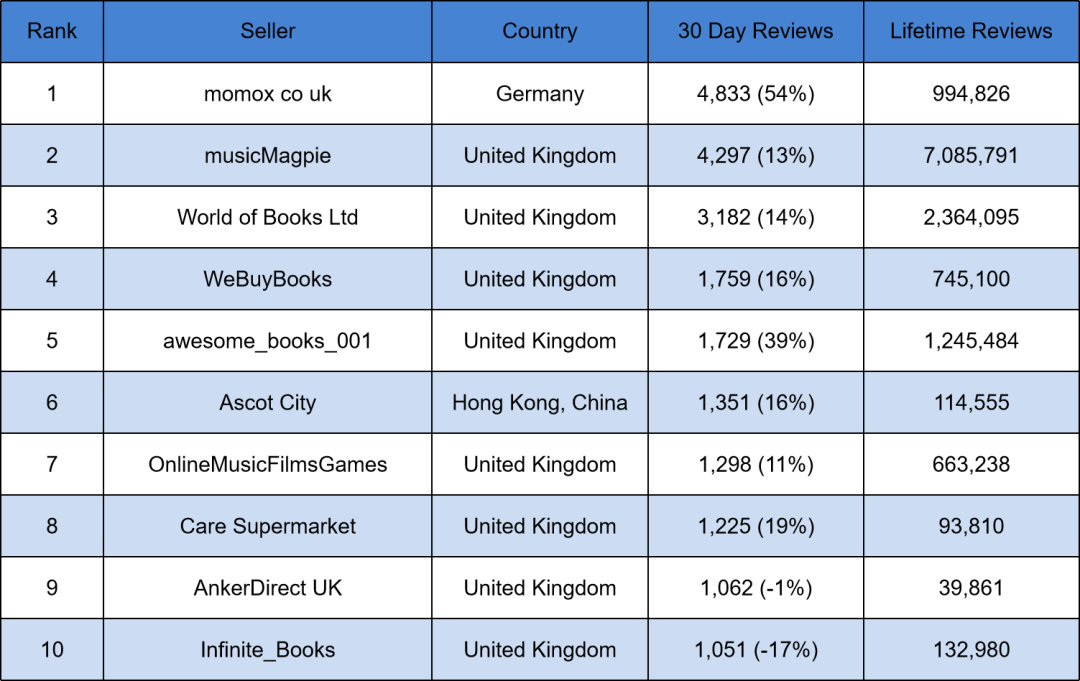Image resolution: width=1080 pixels, height=681 pixels.
Task: Click the Hong Kong, China cell
Action: pos(539,402)
